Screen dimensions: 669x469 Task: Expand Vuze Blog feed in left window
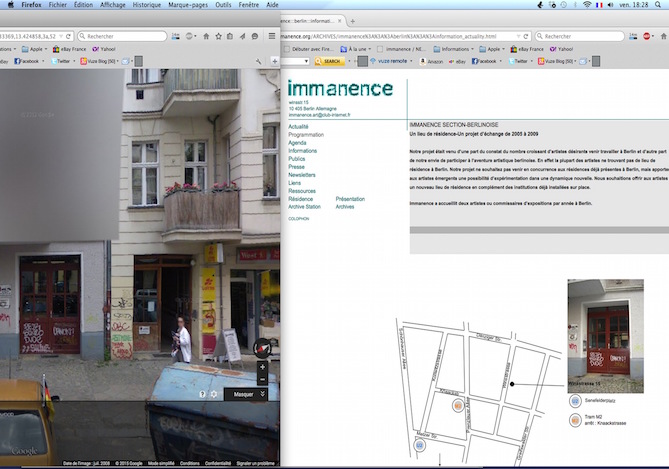[x=119, y=61]
